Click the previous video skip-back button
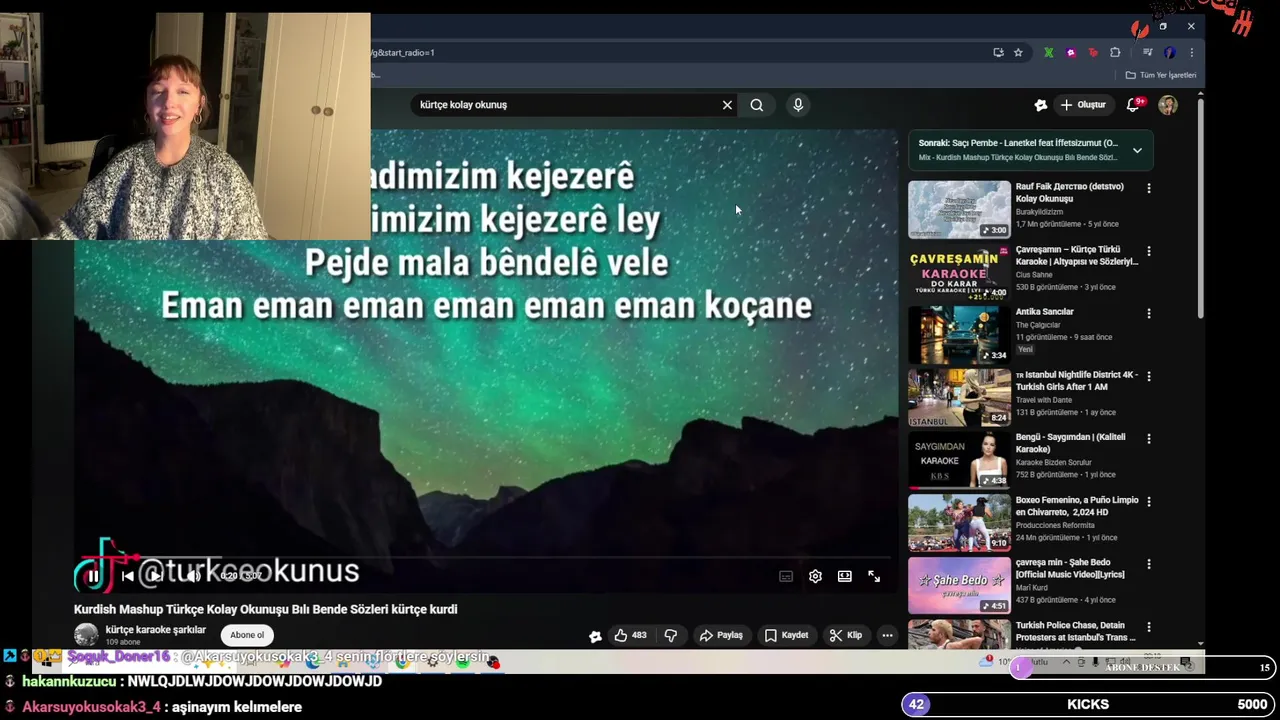Image resolution: width=1280 pixels, height=720 pixels. pos(127,576)
